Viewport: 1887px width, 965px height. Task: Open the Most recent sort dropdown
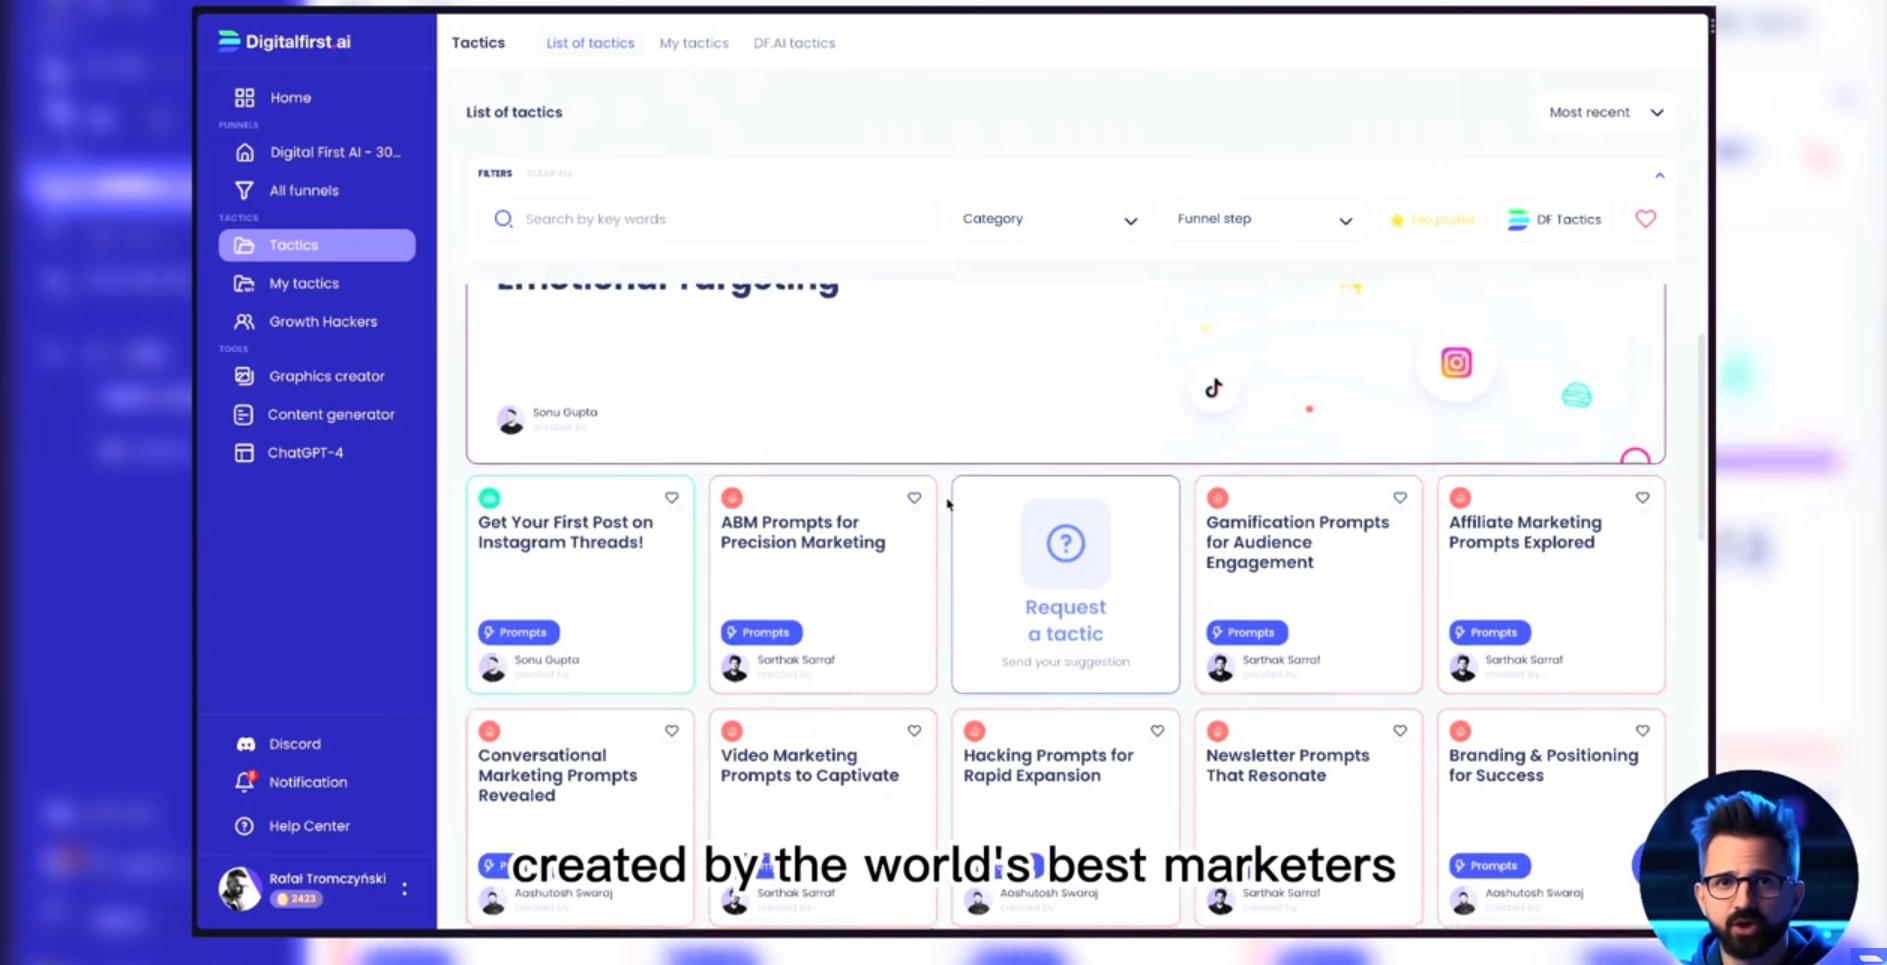(x=1606, y=112)
